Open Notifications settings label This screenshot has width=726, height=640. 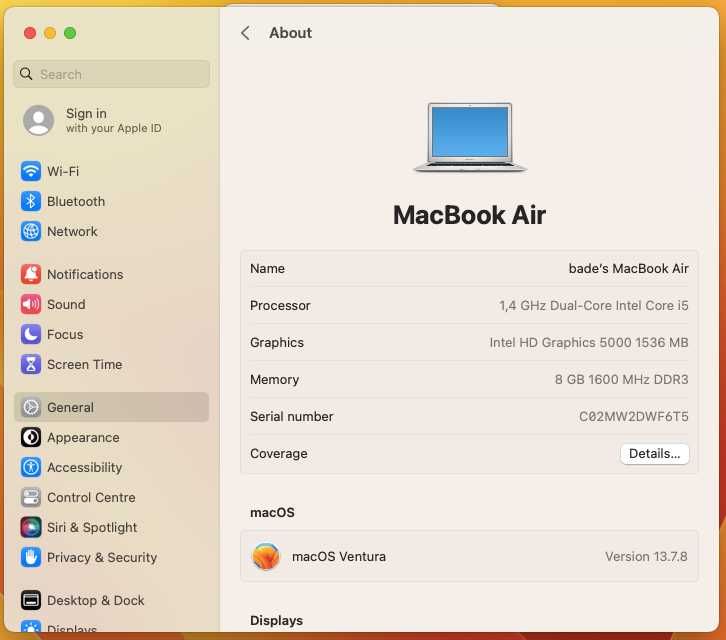pos(85,275)
